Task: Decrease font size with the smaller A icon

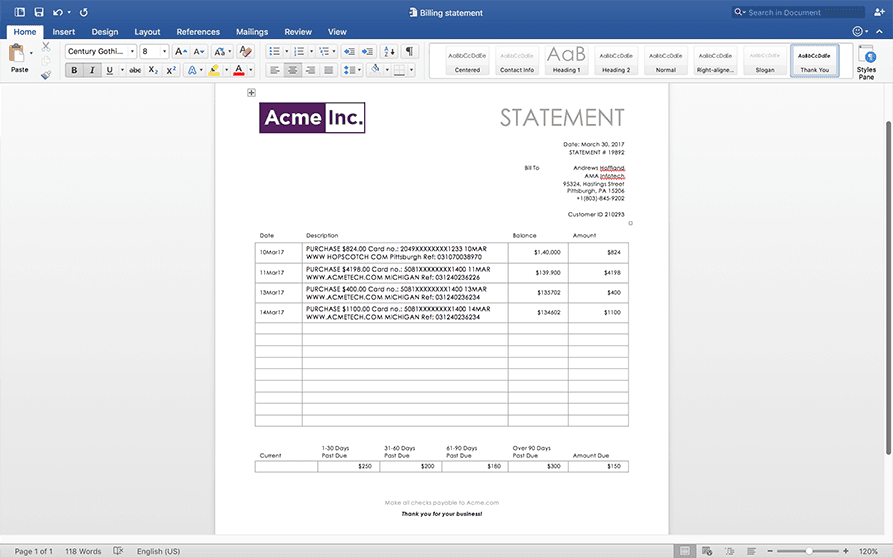Action: 198,51
